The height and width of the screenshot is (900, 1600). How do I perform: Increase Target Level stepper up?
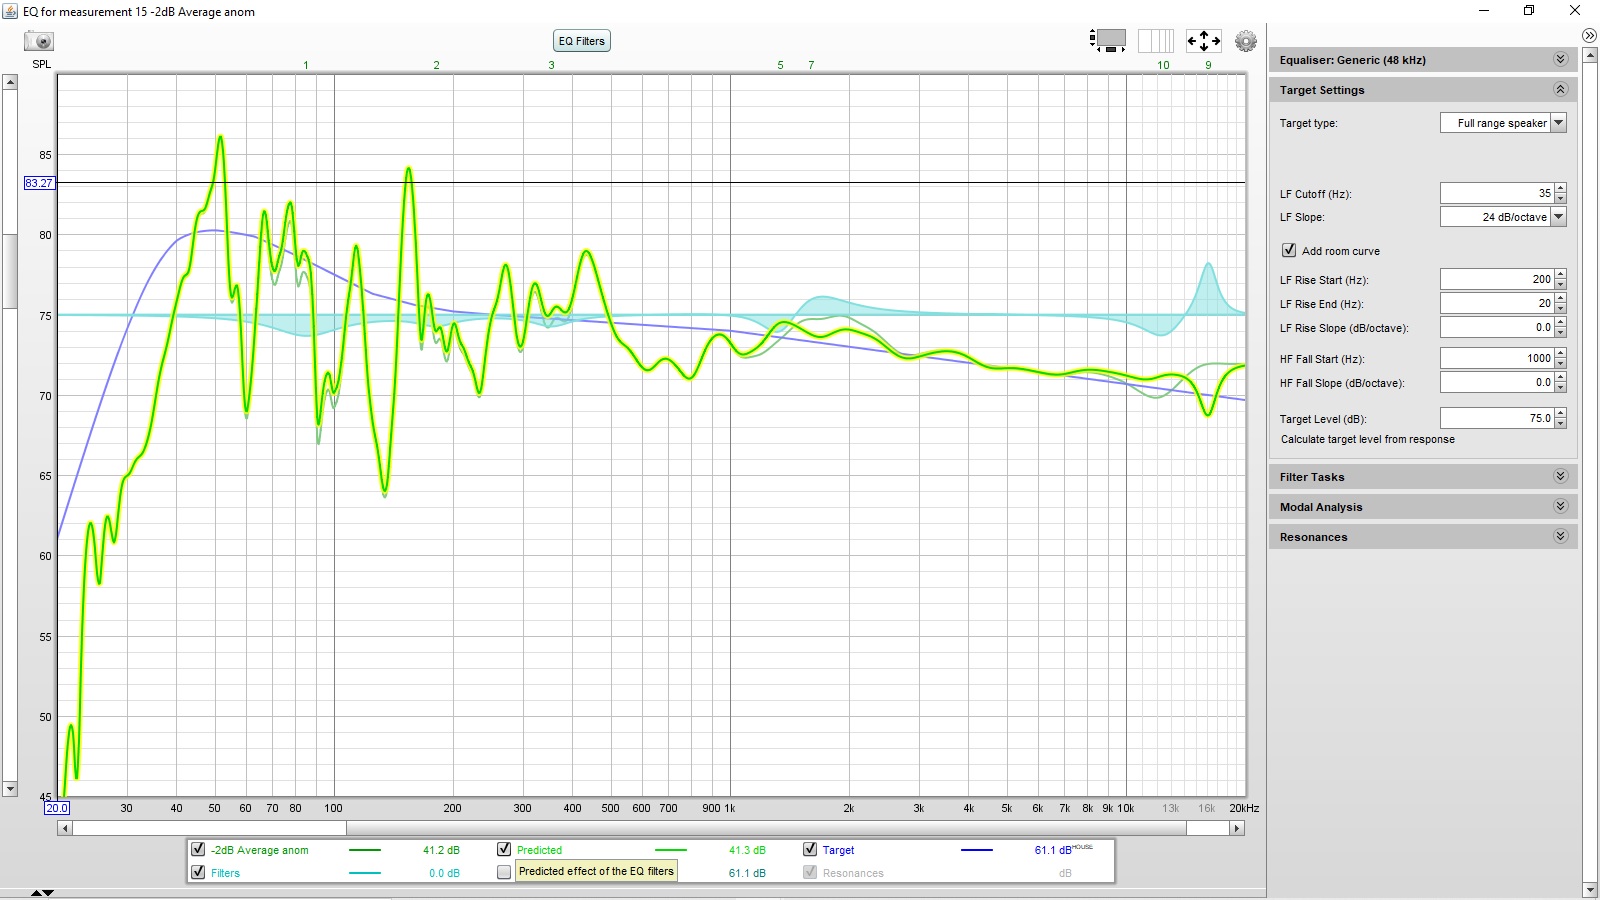(x=1561, y=414)
